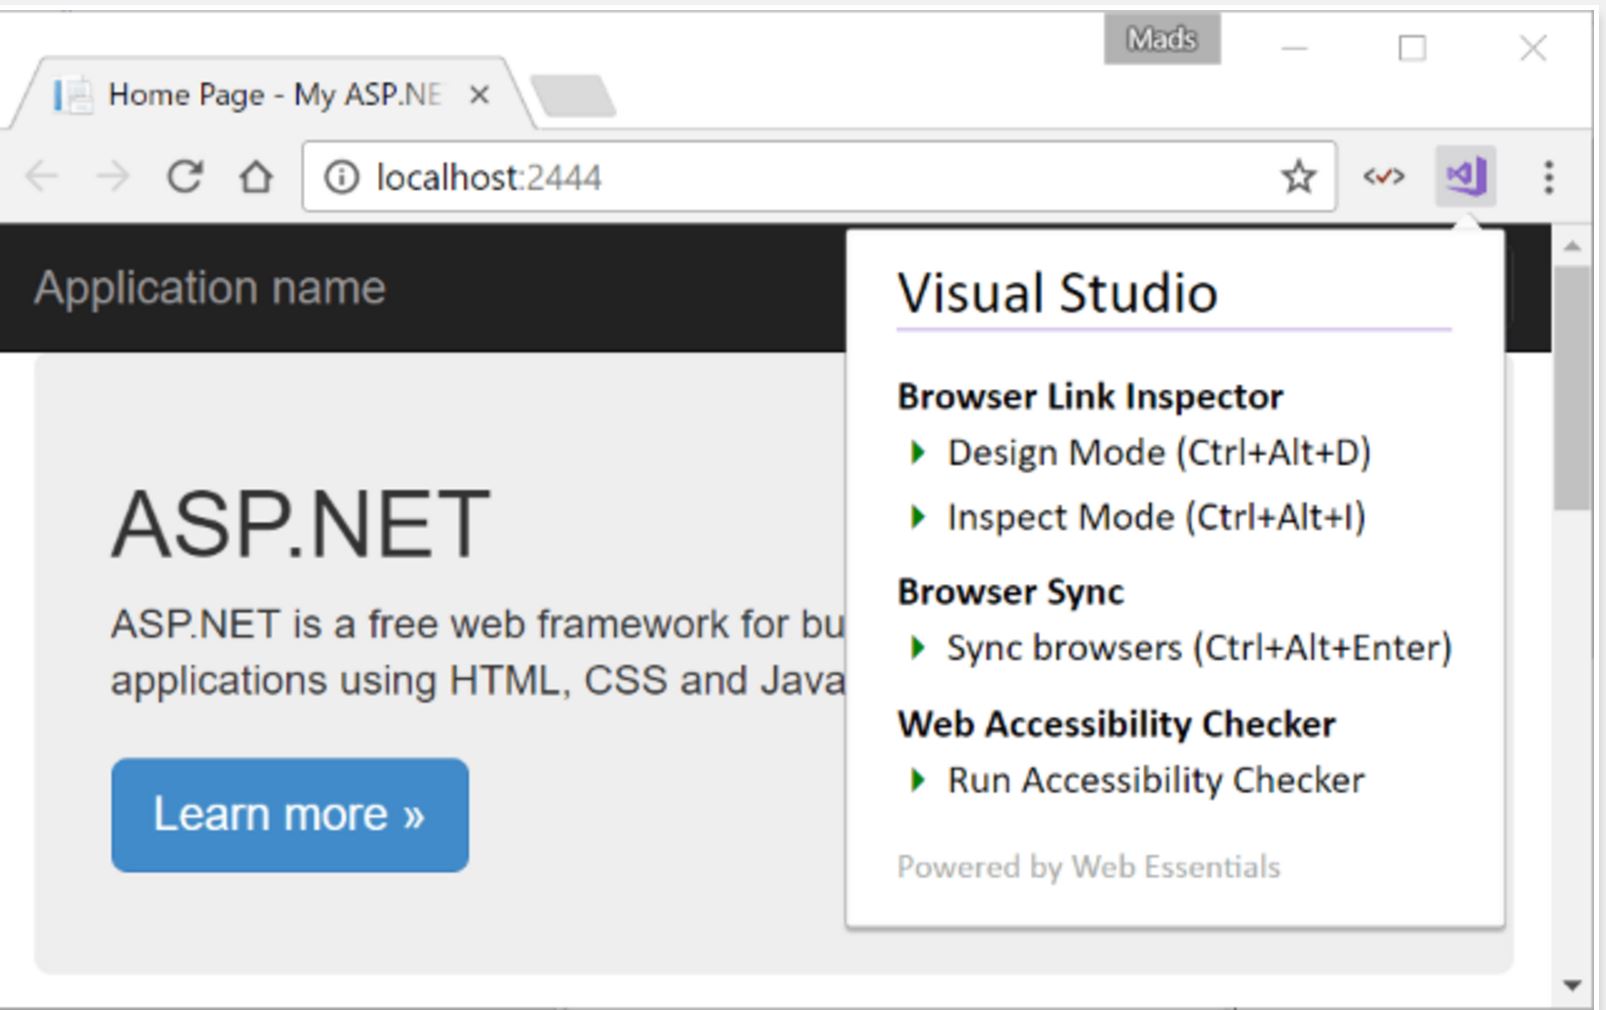The image size is (1606, 1010).
Task: Click the Mads profile button
Action: [x=1161, y=39]
